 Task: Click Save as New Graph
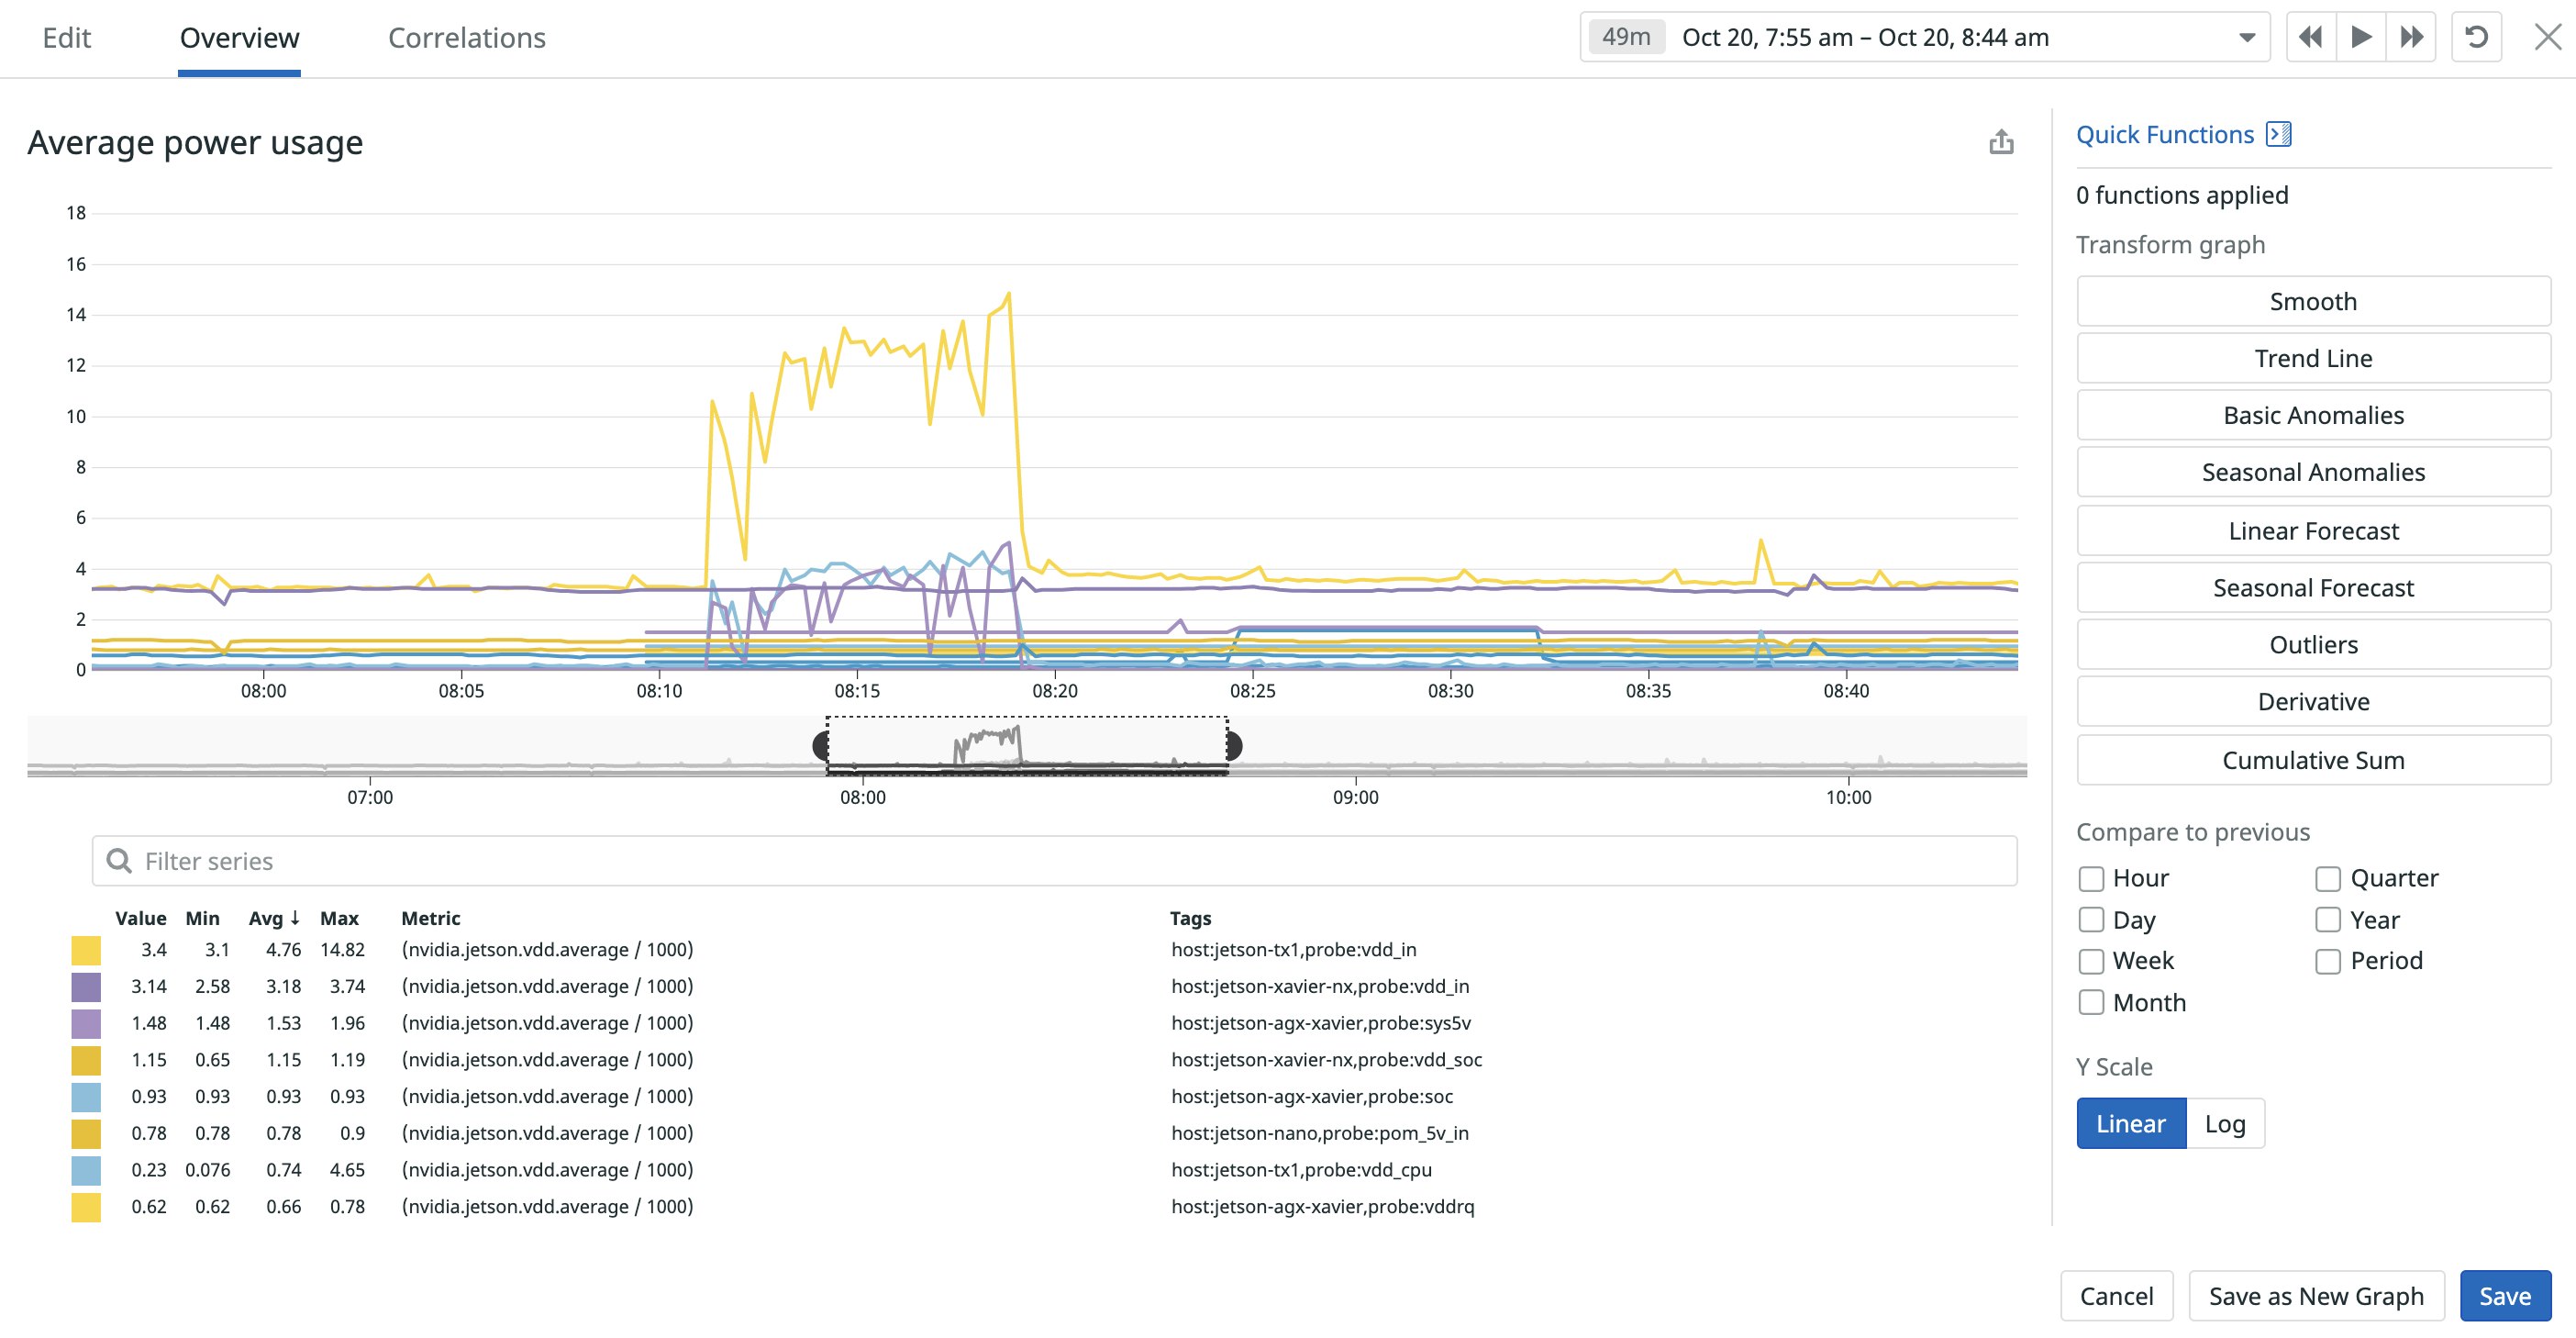[2316, 1296]
